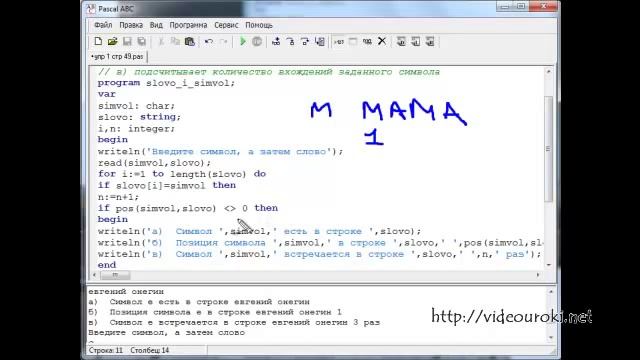Open the Правка menu
This screenshot has width=640, height=360.
click(x=131, y=25)
